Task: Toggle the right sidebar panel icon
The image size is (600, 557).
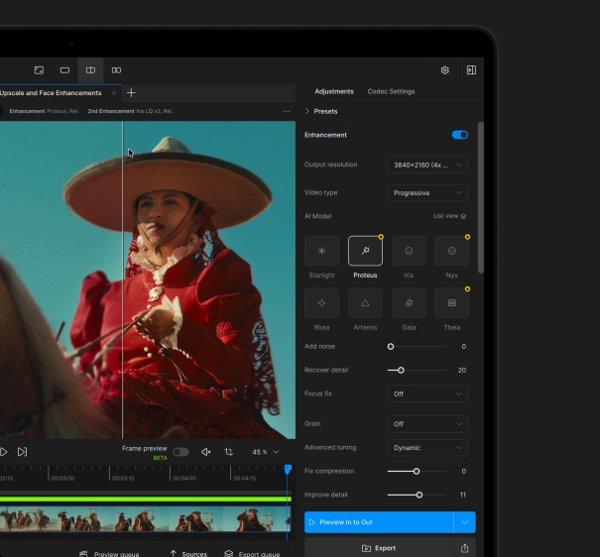Action: tap(471, 70)
